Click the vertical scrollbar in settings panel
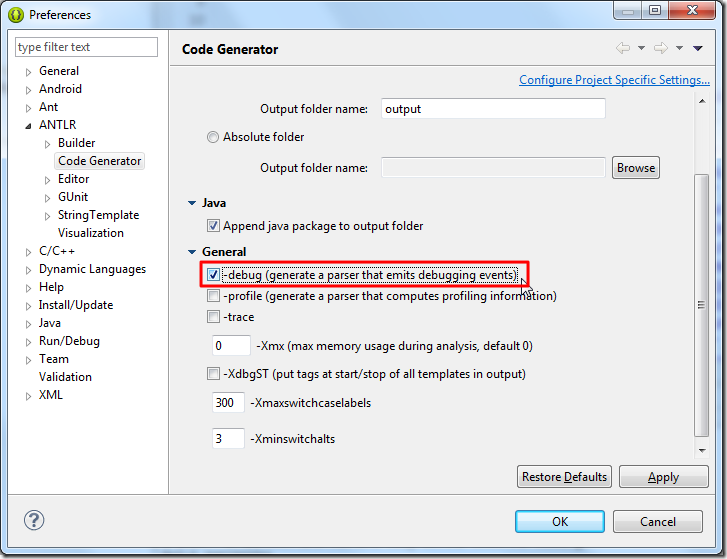This screenshot has width=727, height=559. pyautogui.click(x=702, y=300)
